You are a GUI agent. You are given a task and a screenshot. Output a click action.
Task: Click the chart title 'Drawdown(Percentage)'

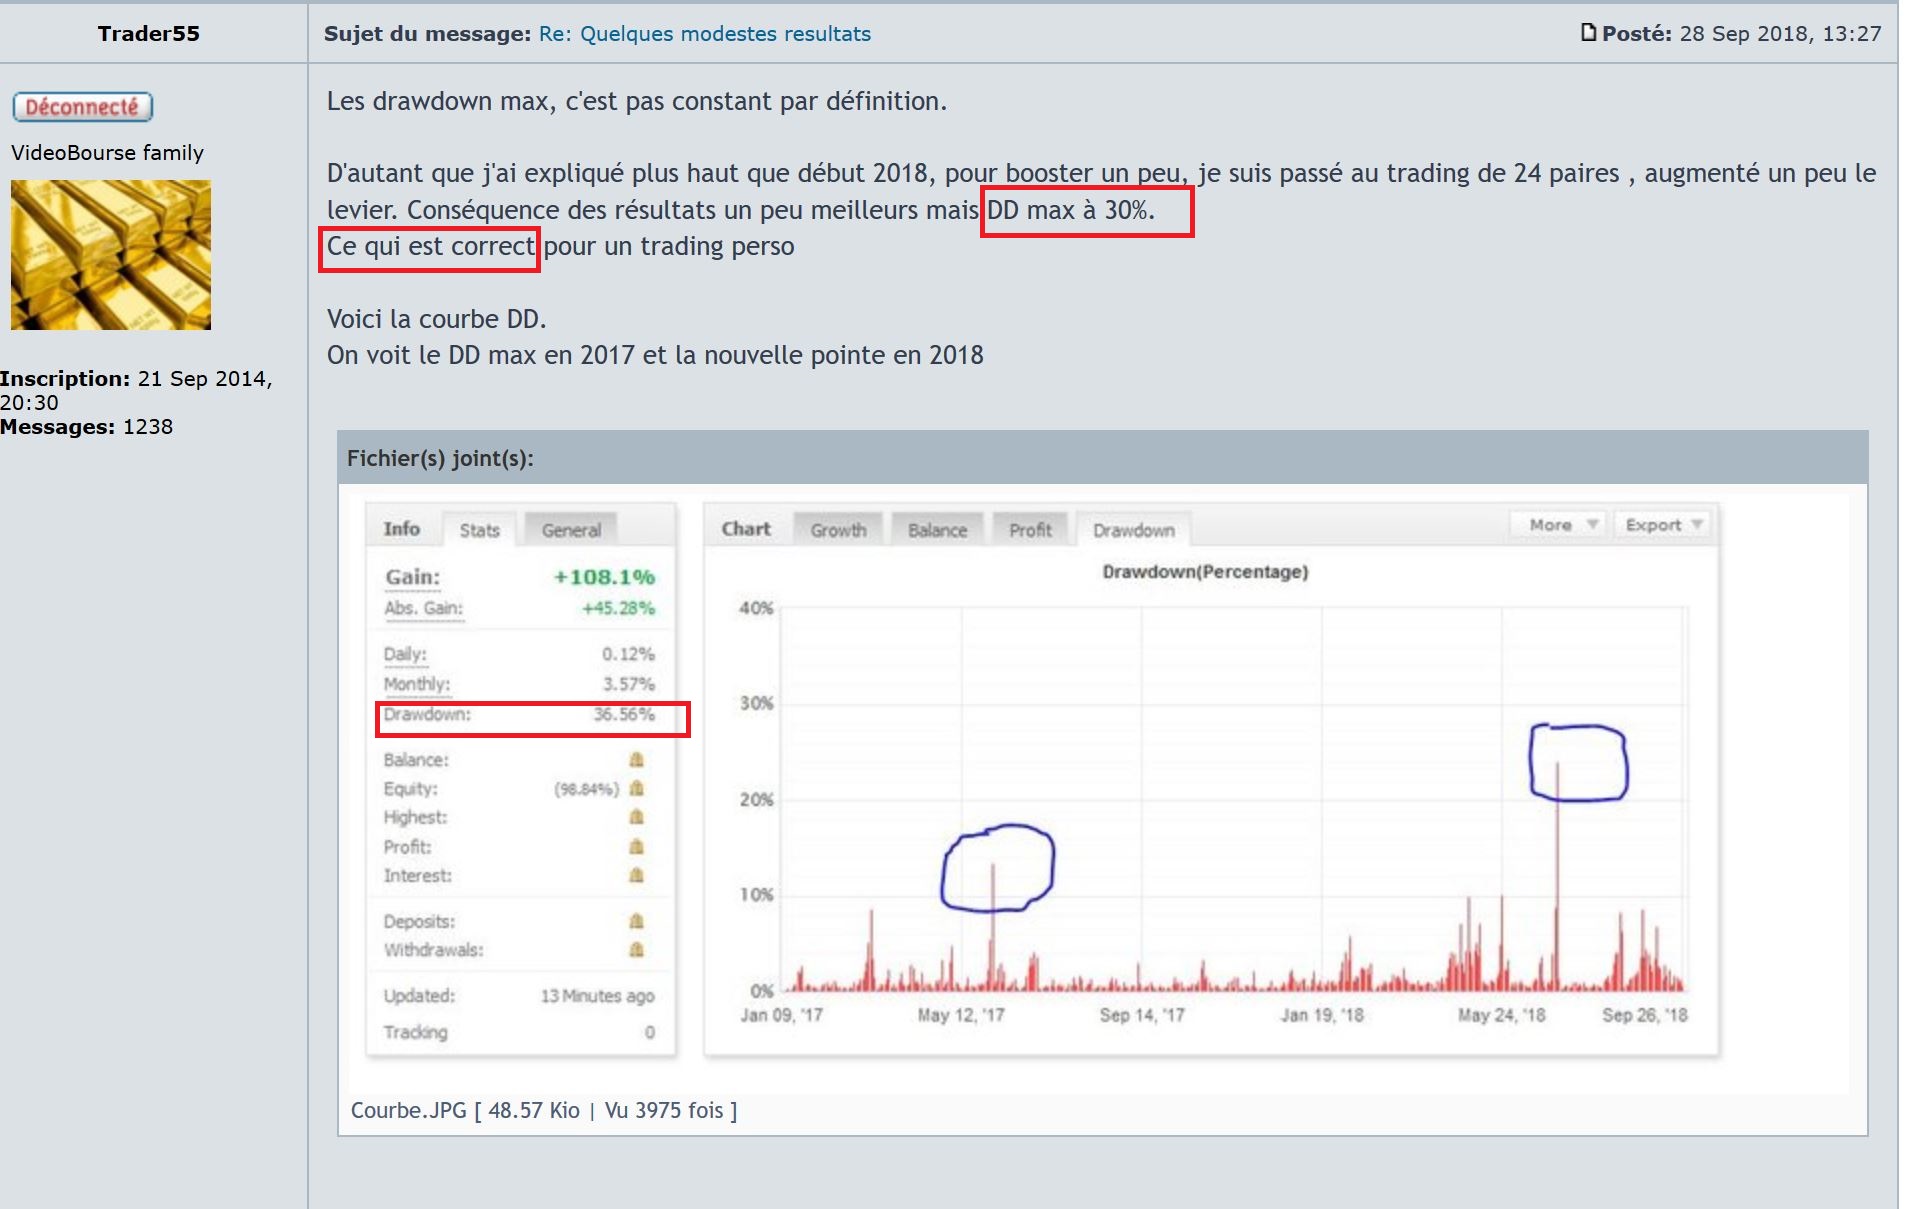pyautogui.click(x=1205, y=572)
